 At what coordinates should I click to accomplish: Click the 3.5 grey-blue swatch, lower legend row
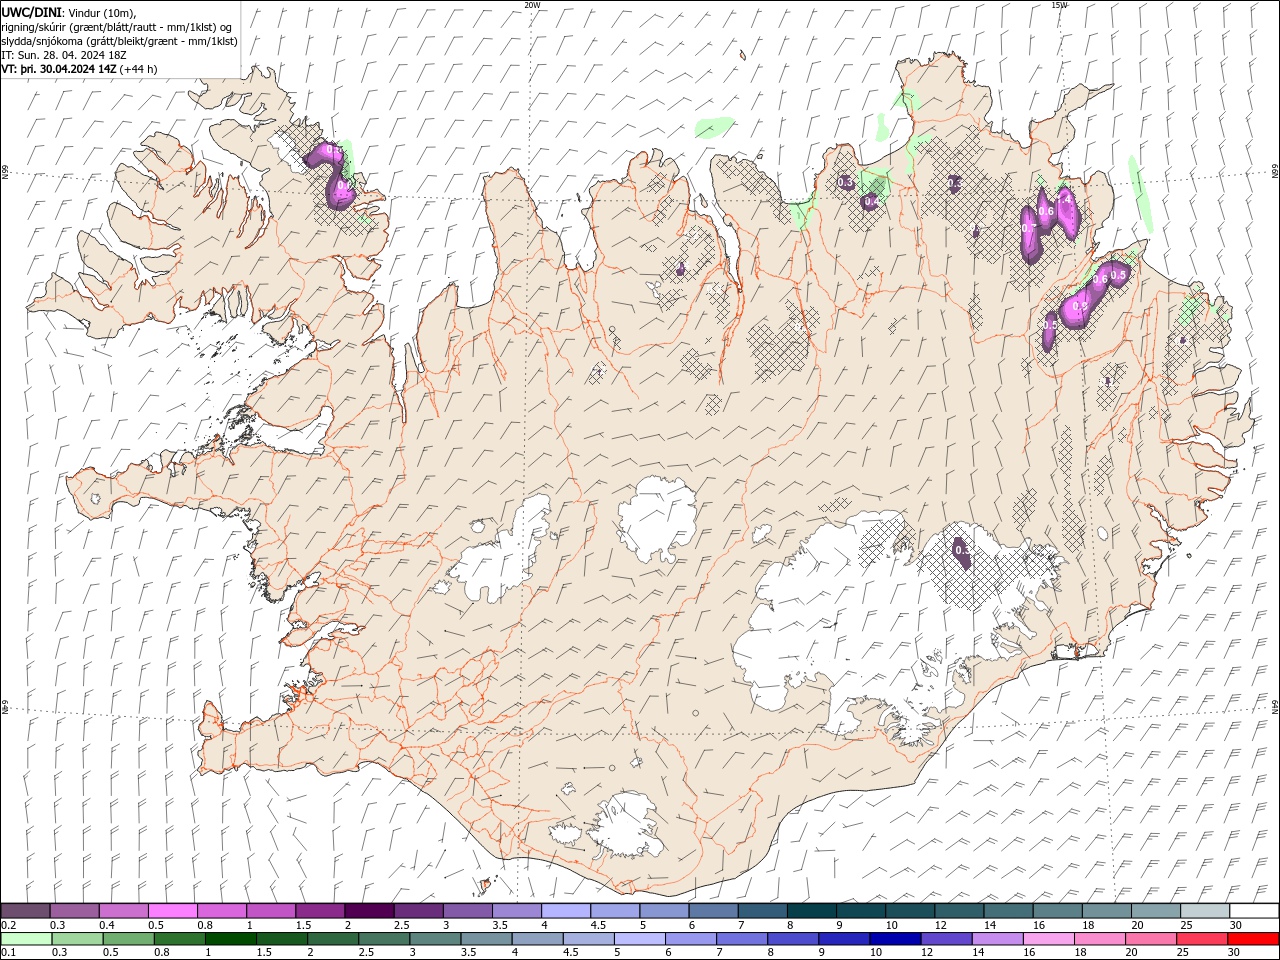point(486,939)
